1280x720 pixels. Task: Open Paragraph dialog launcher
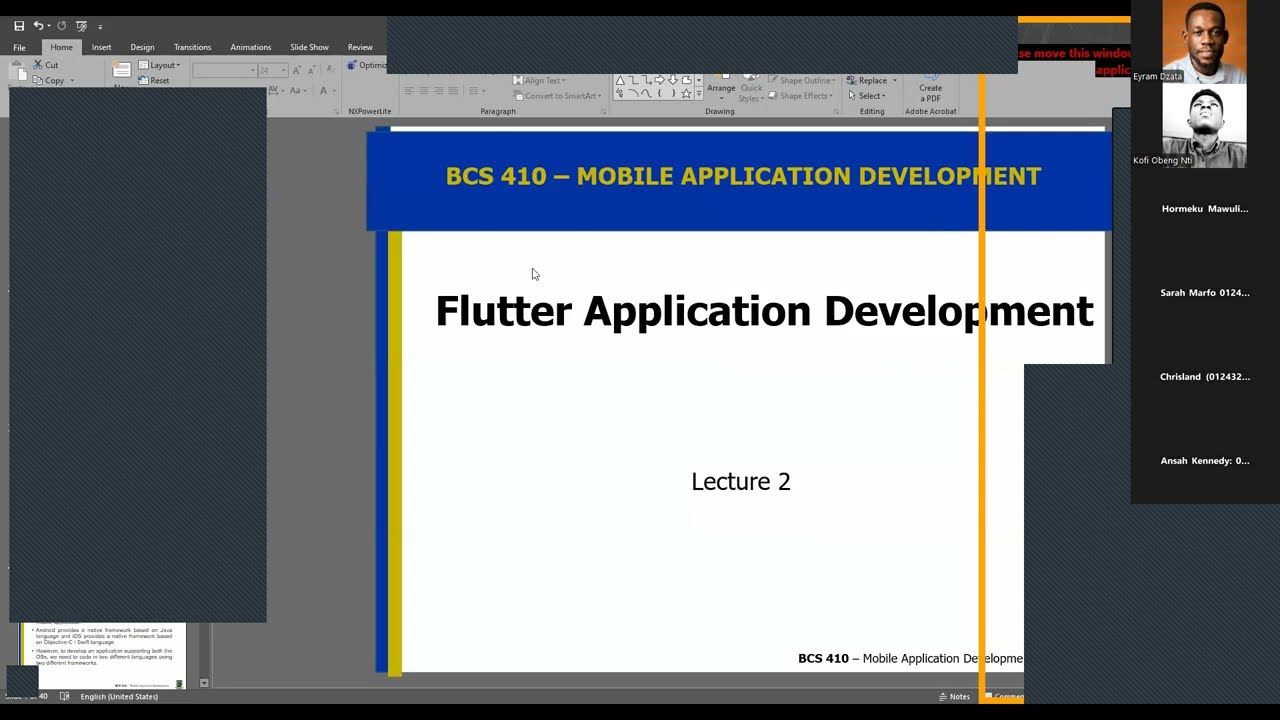603,112
